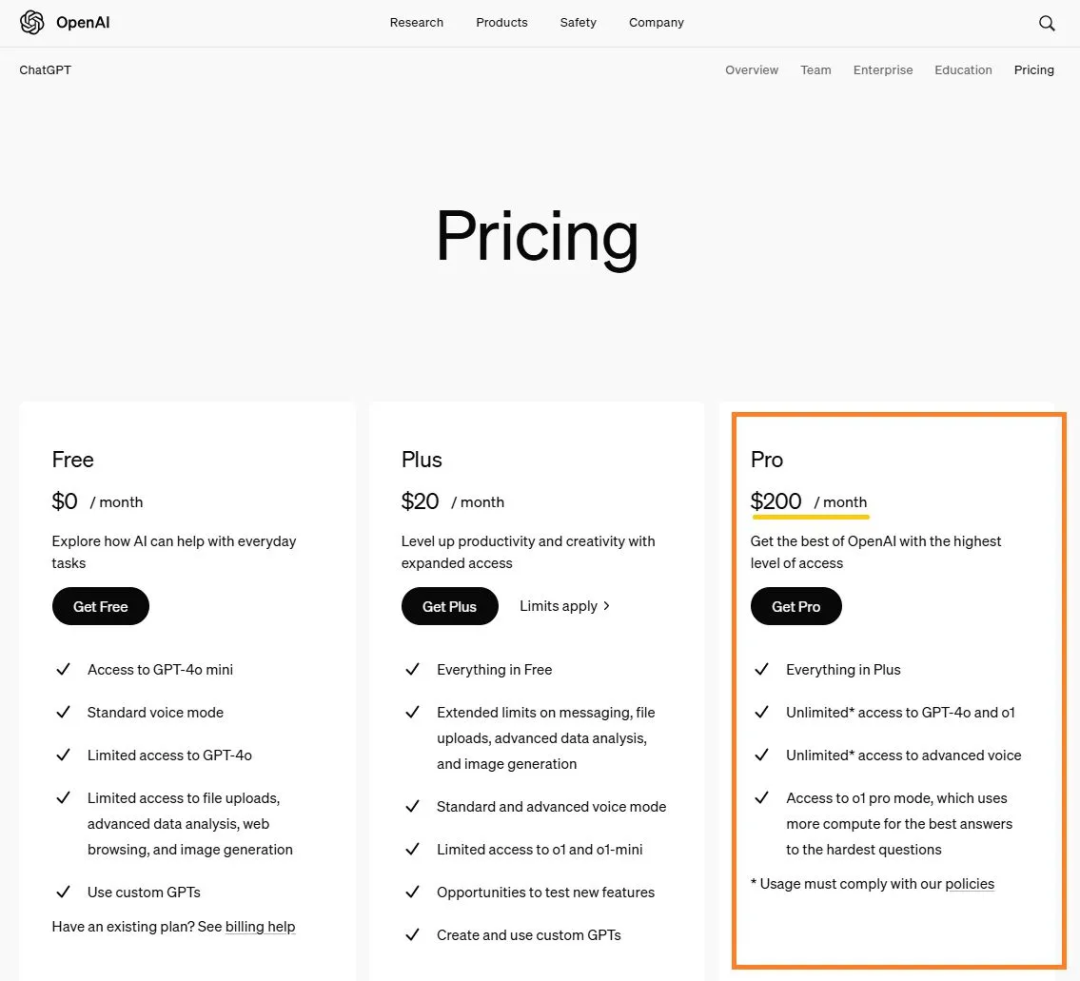
Task: Switch to the Education tab
Action: 963,70
